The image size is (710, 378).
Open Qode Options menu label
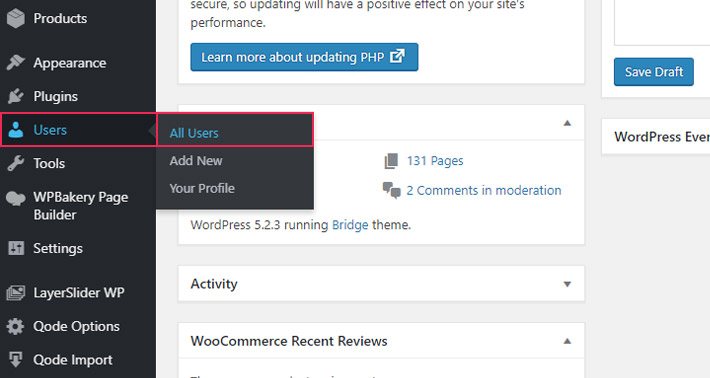point(77,326)
